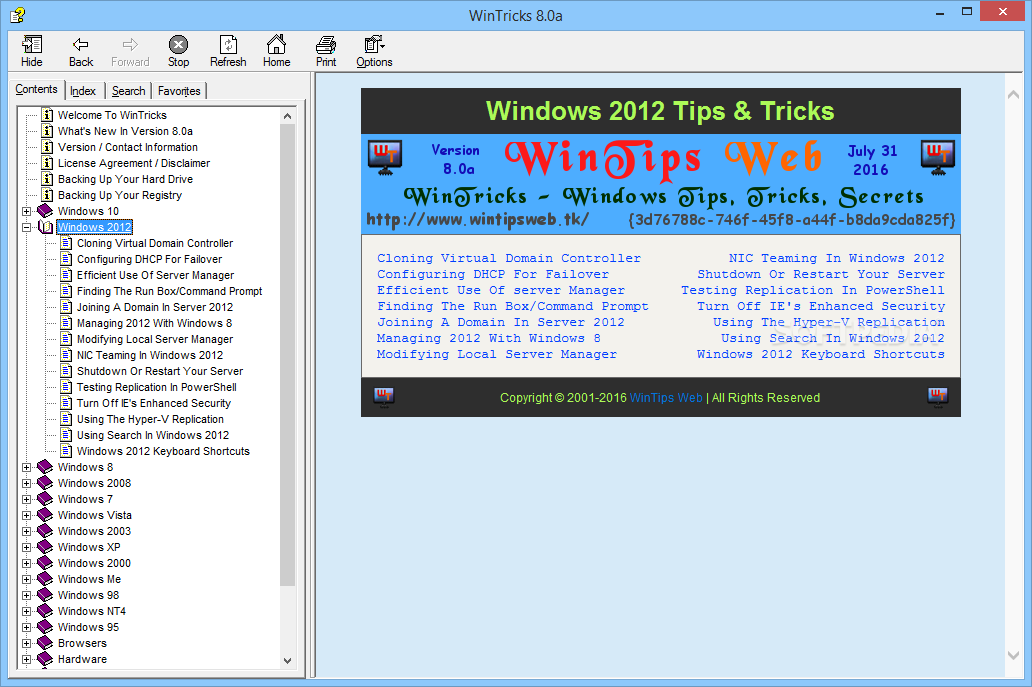Open Cloning Virtual Domain Controller link in page
The width and height of the screenshot is (1032, 687).
509,258
